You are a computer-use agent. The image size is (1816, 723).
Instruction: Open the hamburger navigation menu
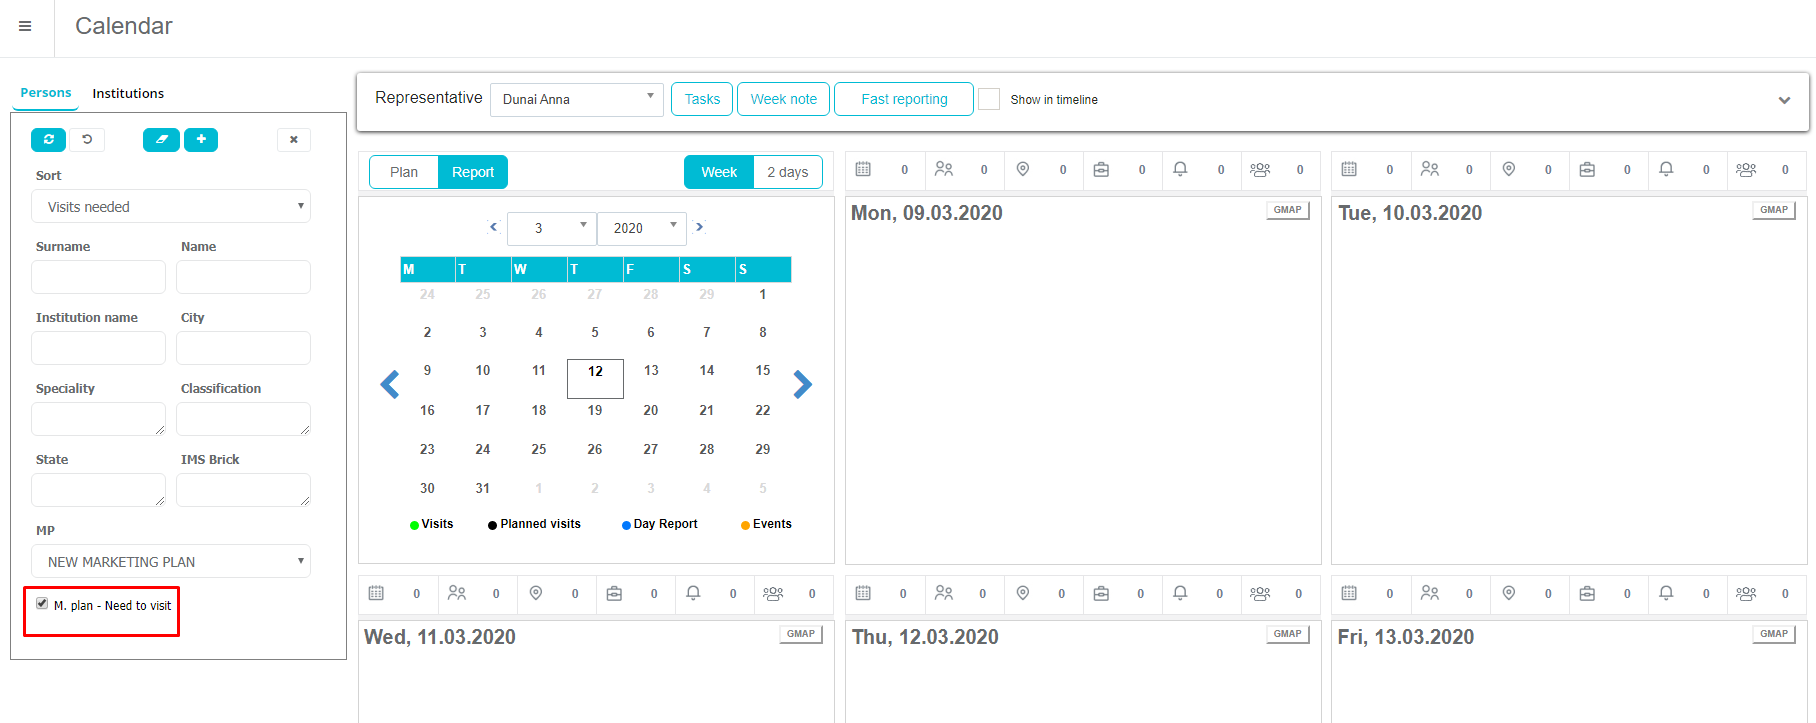25,26
